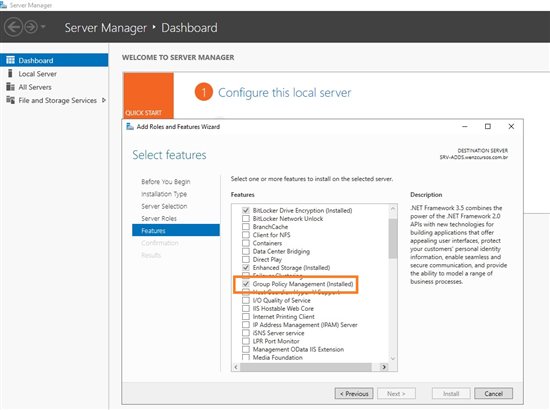Click the Local Server icon

coord(10,73)
